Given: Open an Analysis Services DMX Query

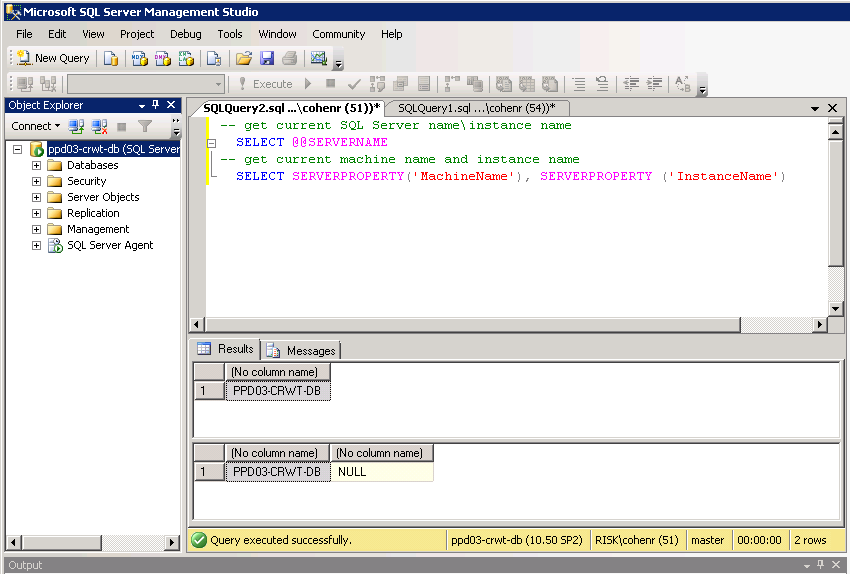Looking at the screenshot, I should pos(163,58).
